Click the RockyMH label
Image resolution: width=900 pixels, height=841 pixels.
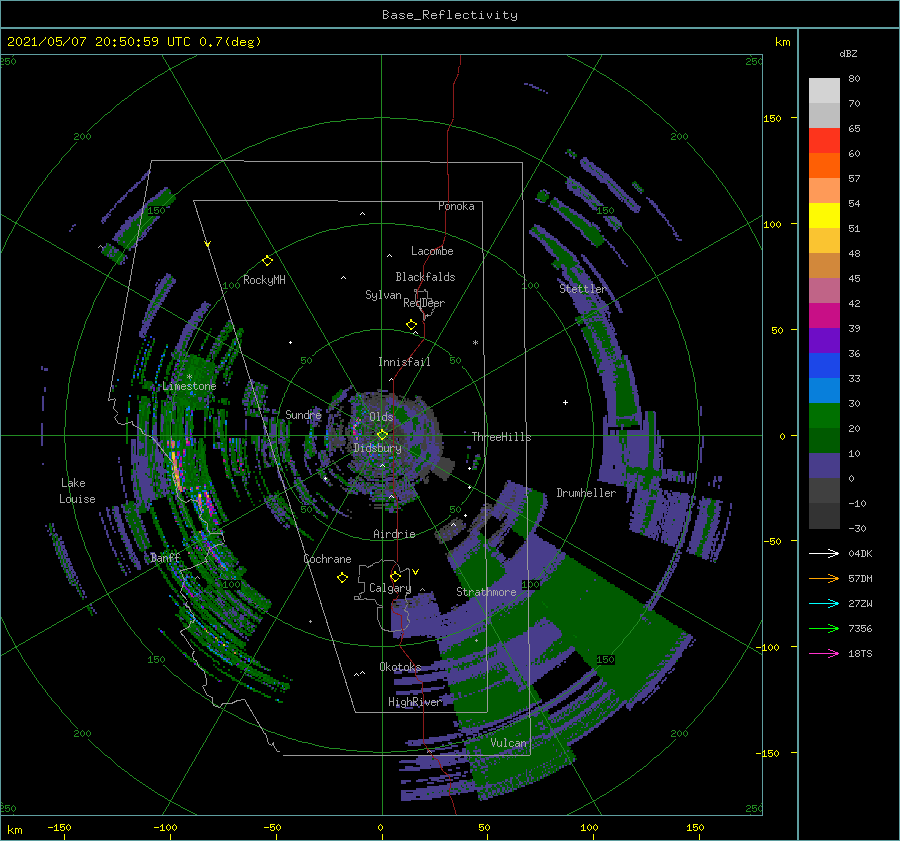264,280
